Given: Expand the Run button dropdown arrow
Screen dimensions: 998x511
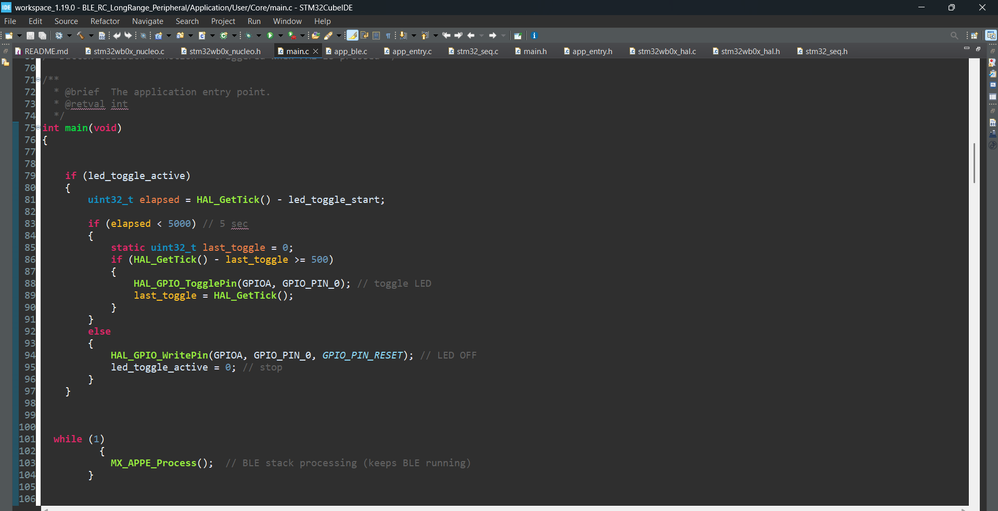Looking at the screenshot, I should (280, 35).
